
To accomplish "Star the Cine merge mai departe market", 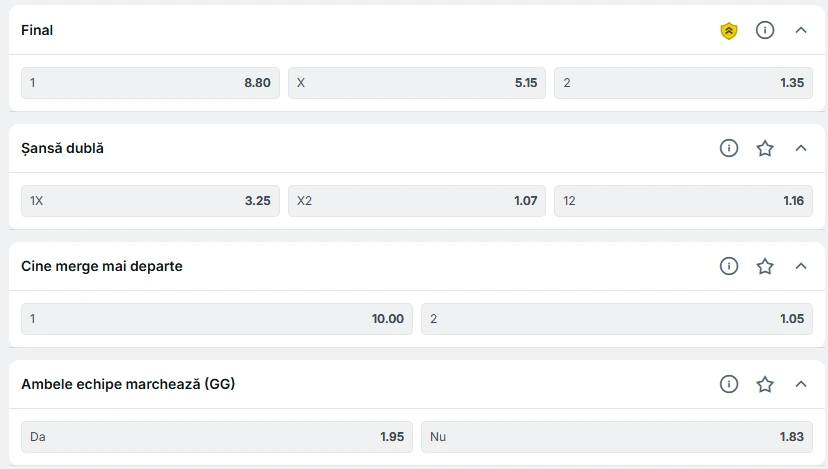I will pos(765,266).
